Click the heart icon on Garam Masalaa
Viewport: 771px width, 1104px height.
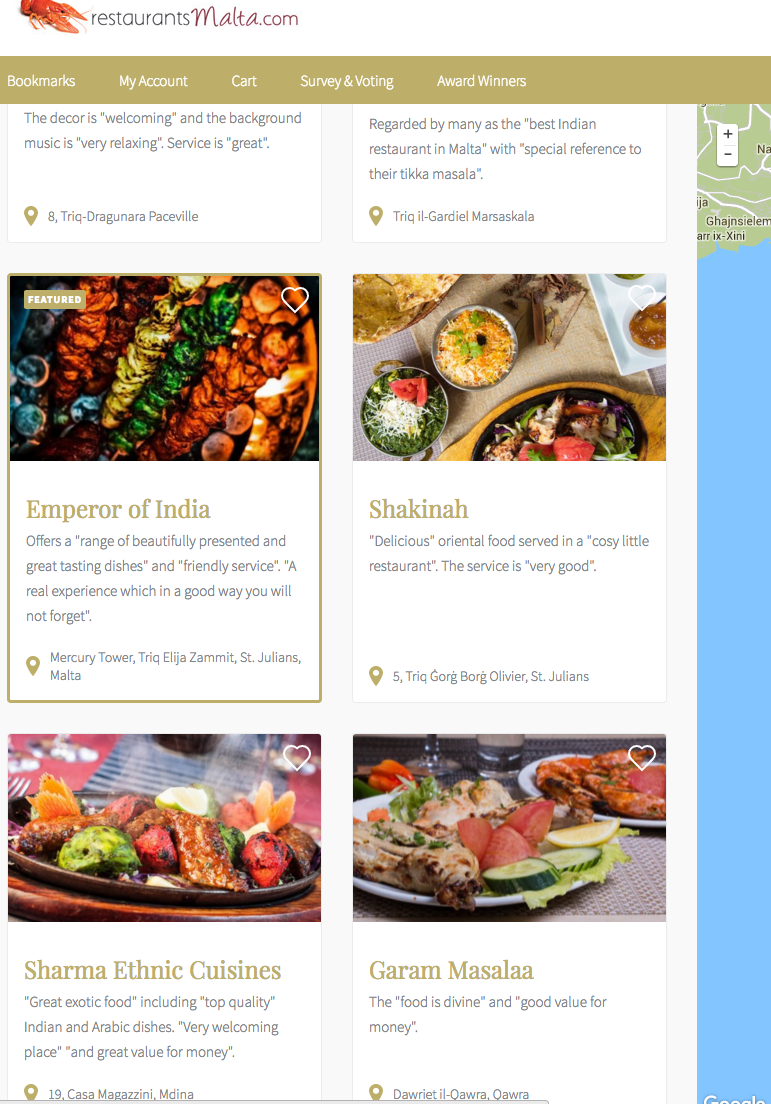(641, 758)
